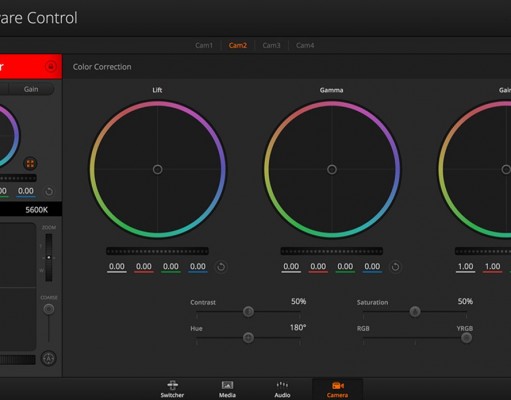
Task: Switch to the Cam1 tab
Action: [x=204, y=45]
